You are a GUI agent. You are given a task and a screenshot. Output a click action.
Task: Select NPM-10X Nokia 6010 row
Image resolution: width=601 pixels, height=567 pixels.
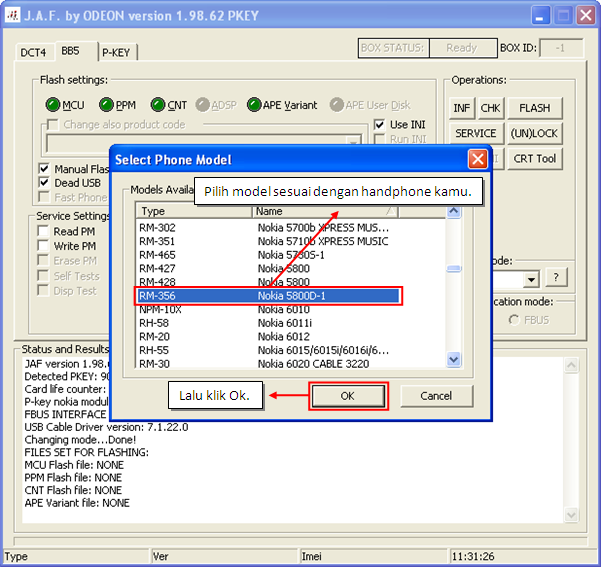(268, 309)
